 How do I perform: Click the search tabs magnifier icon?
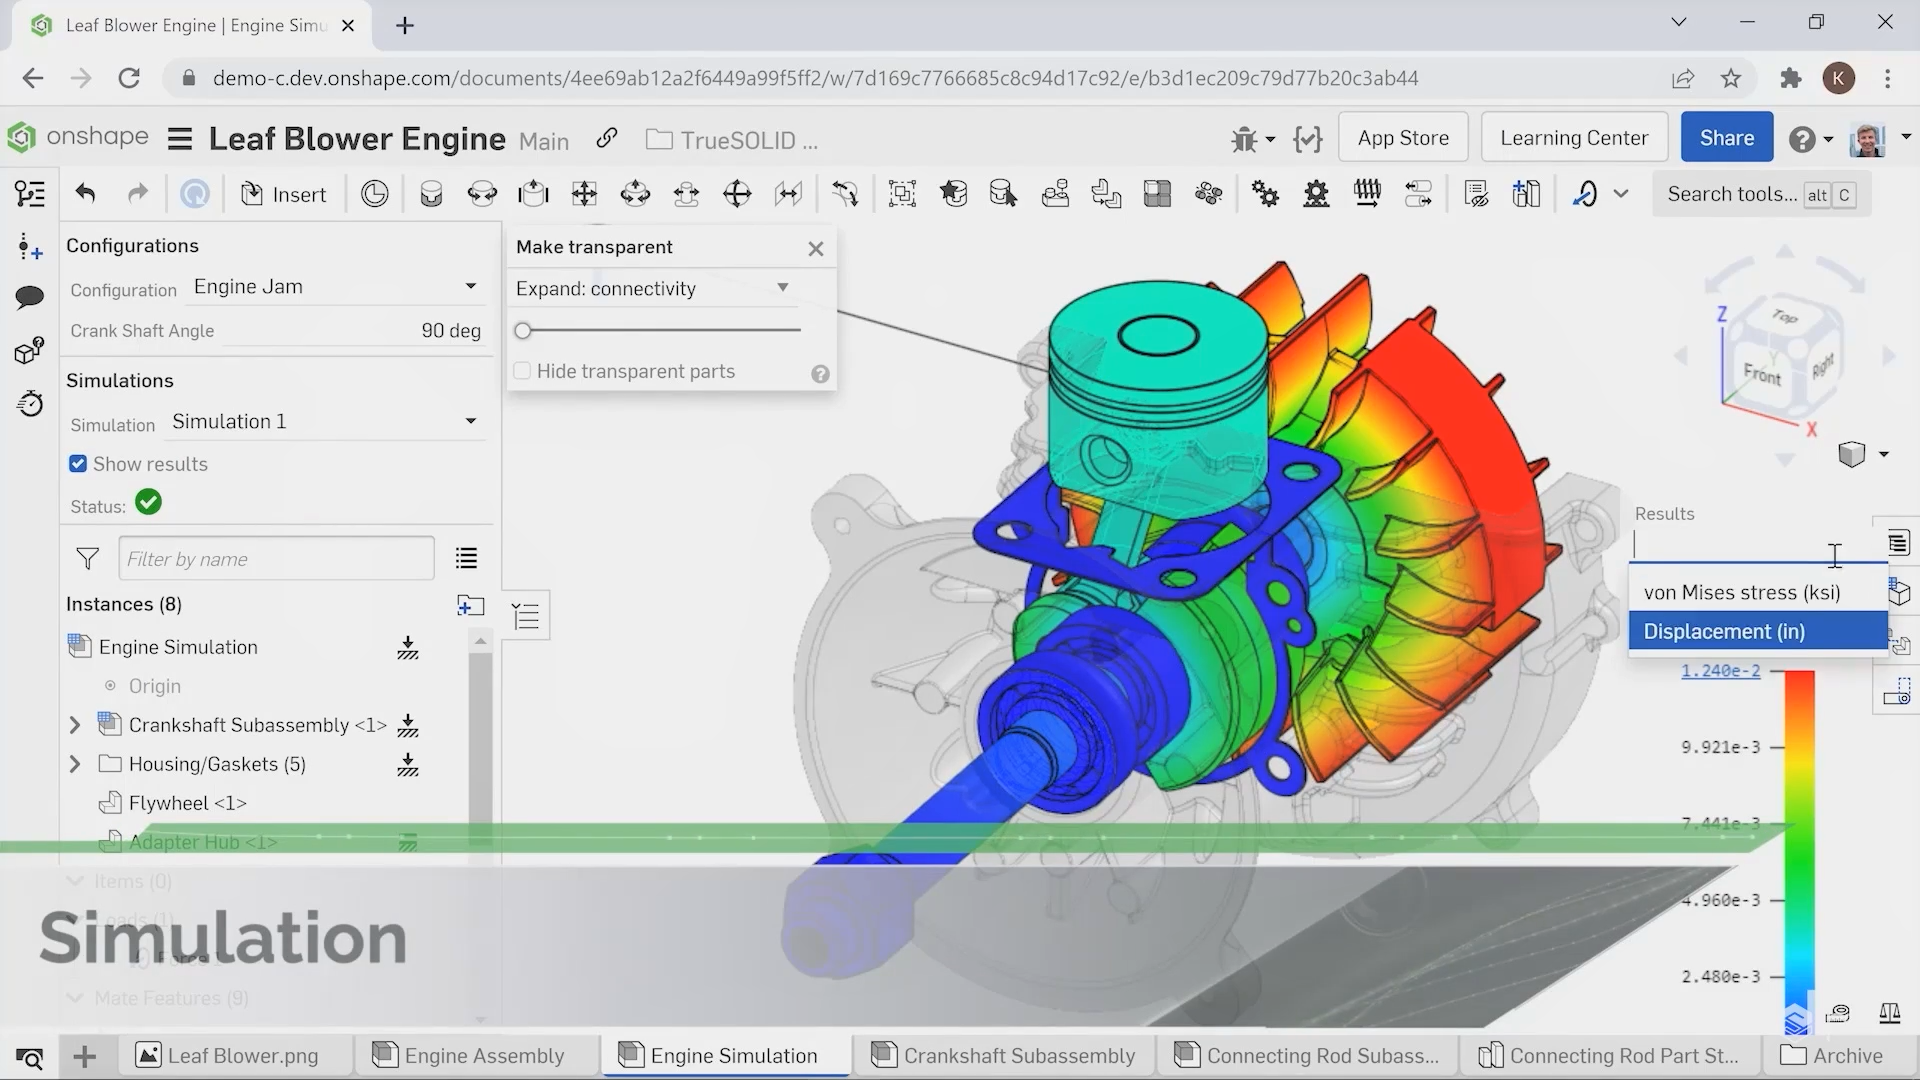[x=30, y=1057]
